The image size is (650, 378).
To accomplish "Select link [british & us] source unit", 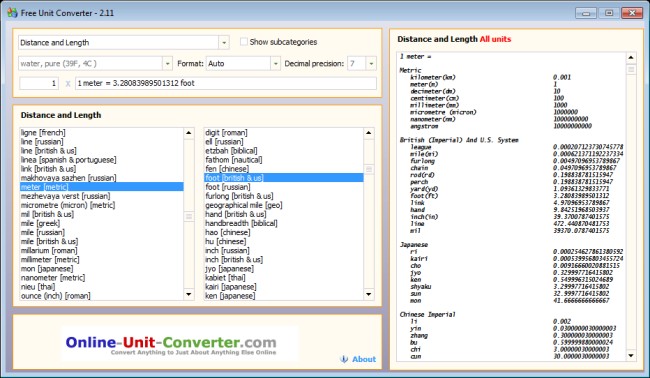I will pyautogui.click(x=102, y=169).
